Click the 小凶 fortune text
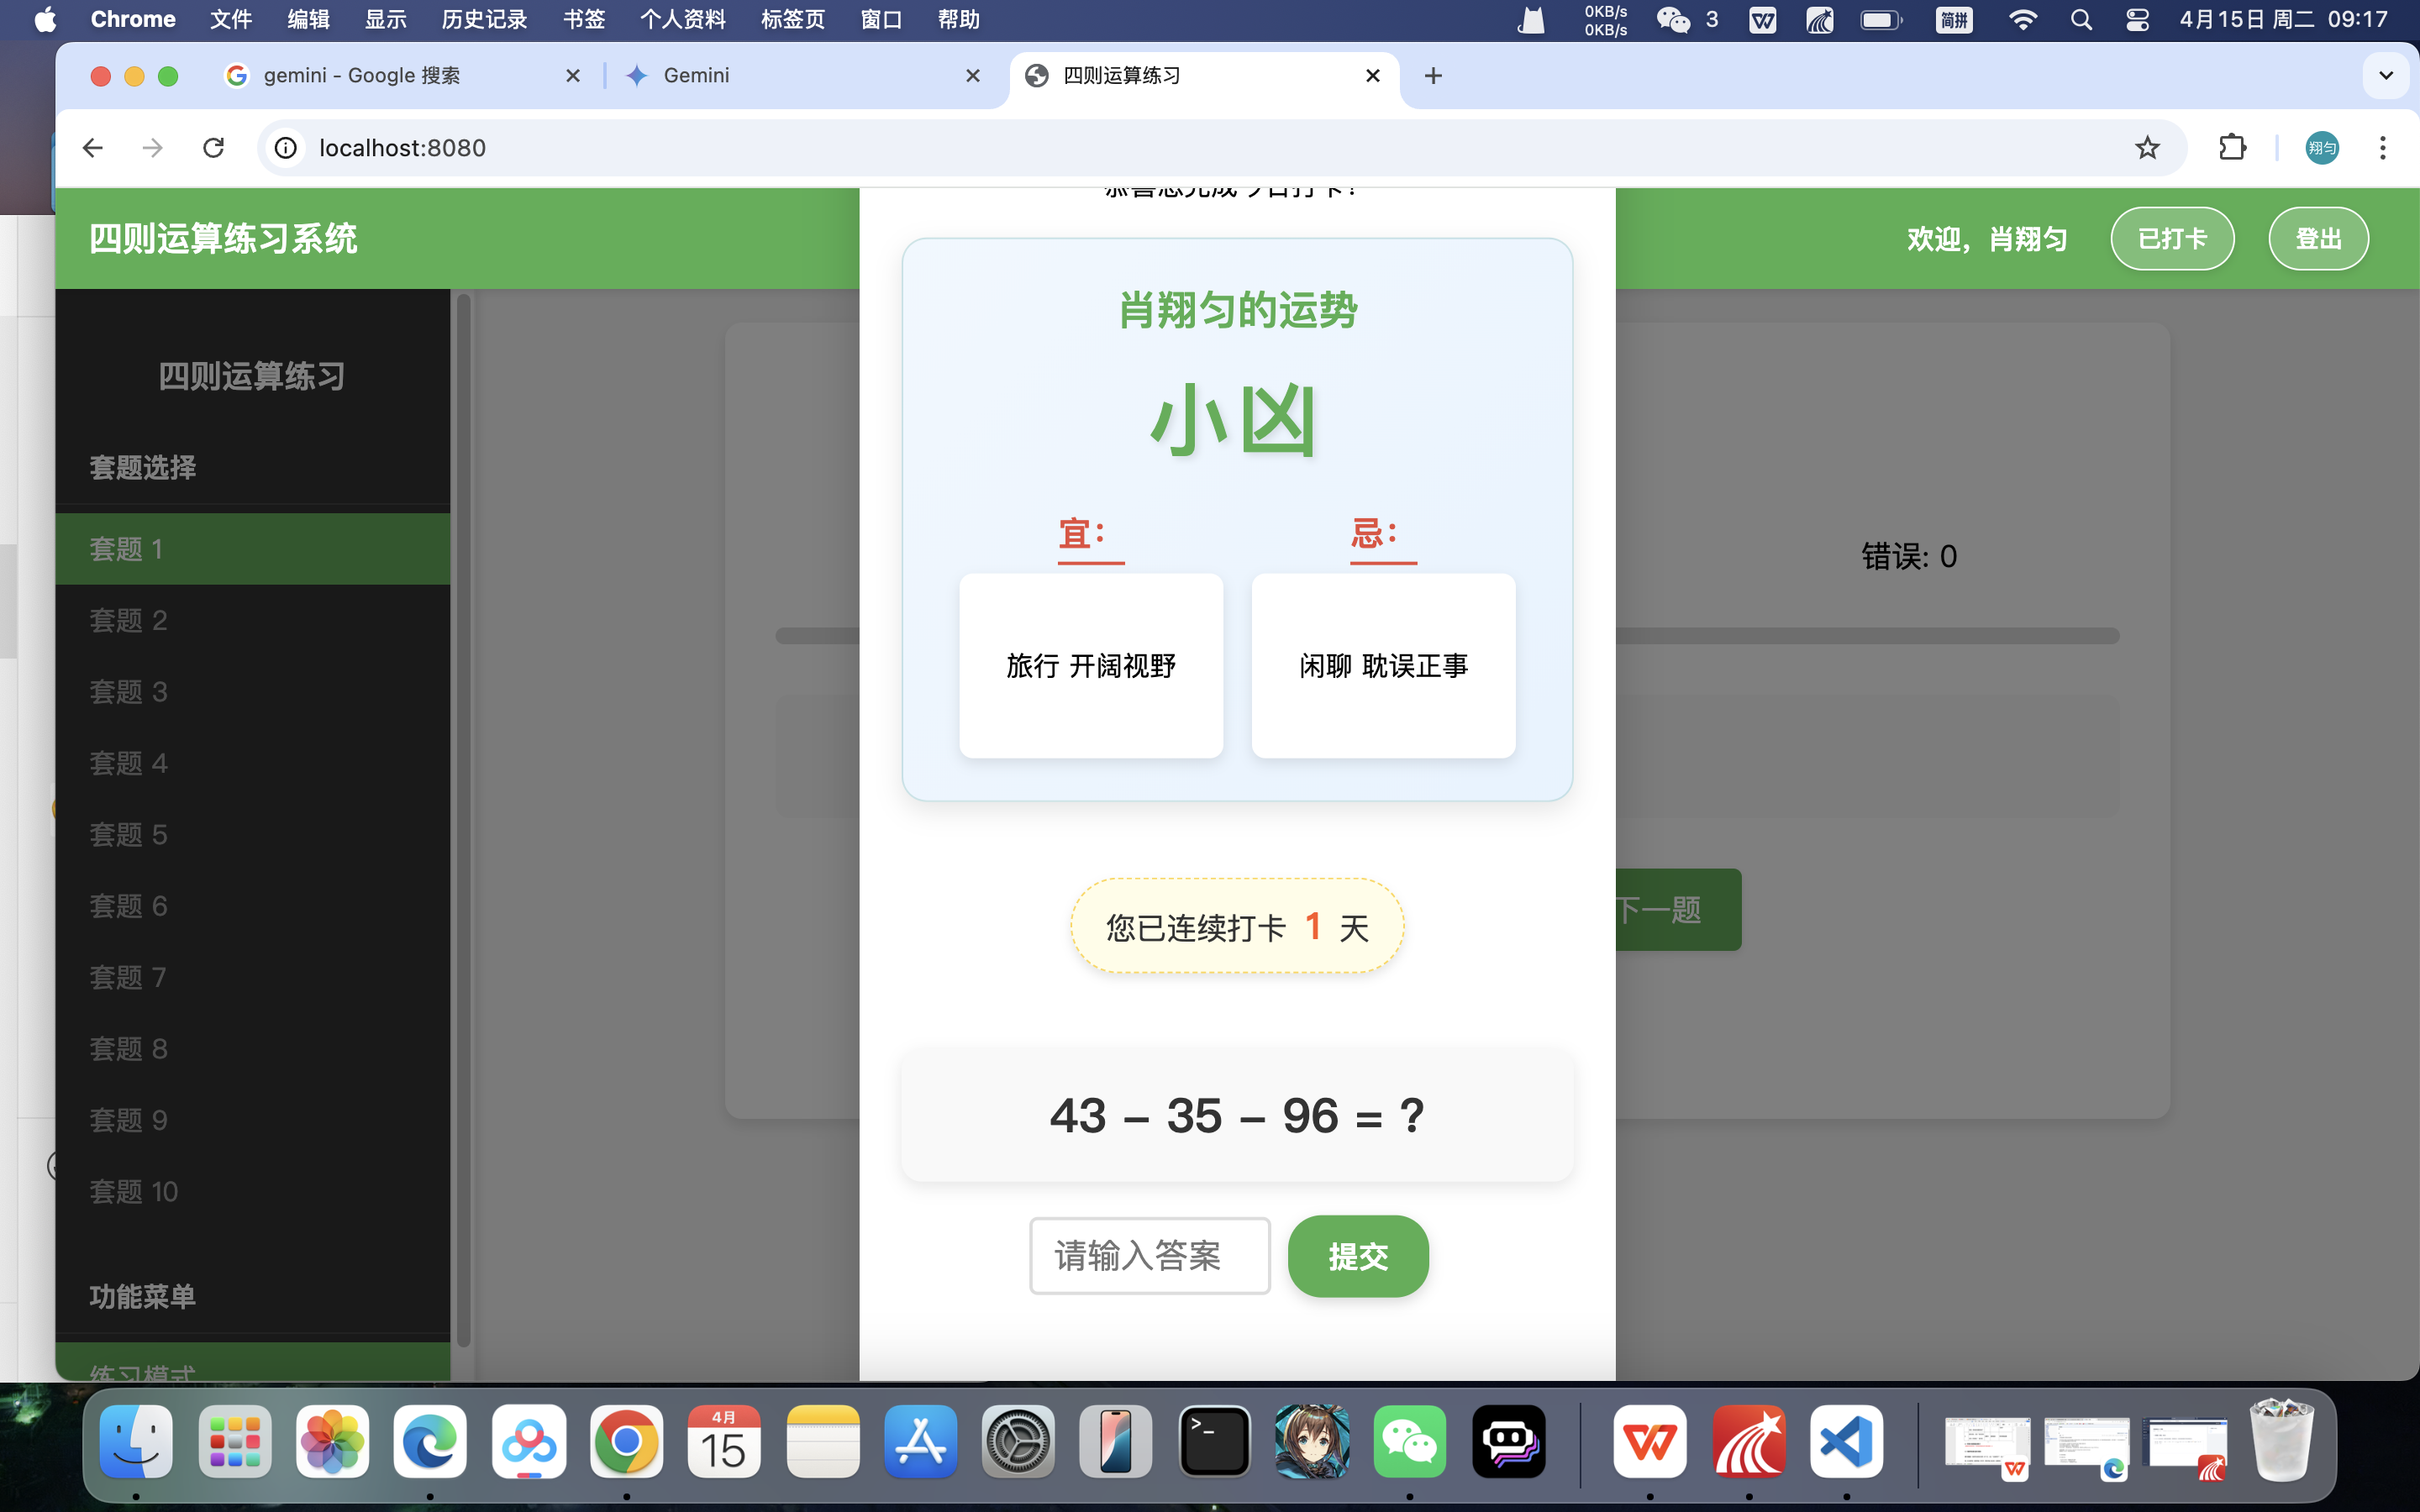This screenshot has width=2420, height=1512. pyautogui.click(x=1236, y=420)
